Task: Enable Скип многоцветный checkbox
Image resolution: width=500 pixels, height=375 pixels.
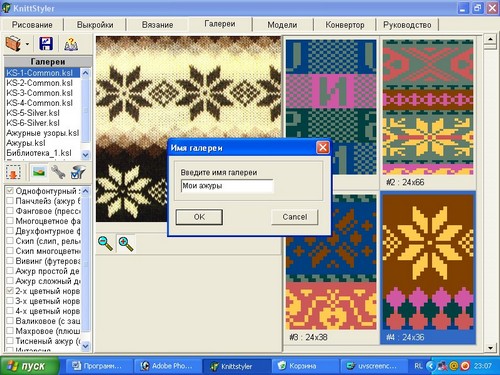Action: (x=10, y=251)
